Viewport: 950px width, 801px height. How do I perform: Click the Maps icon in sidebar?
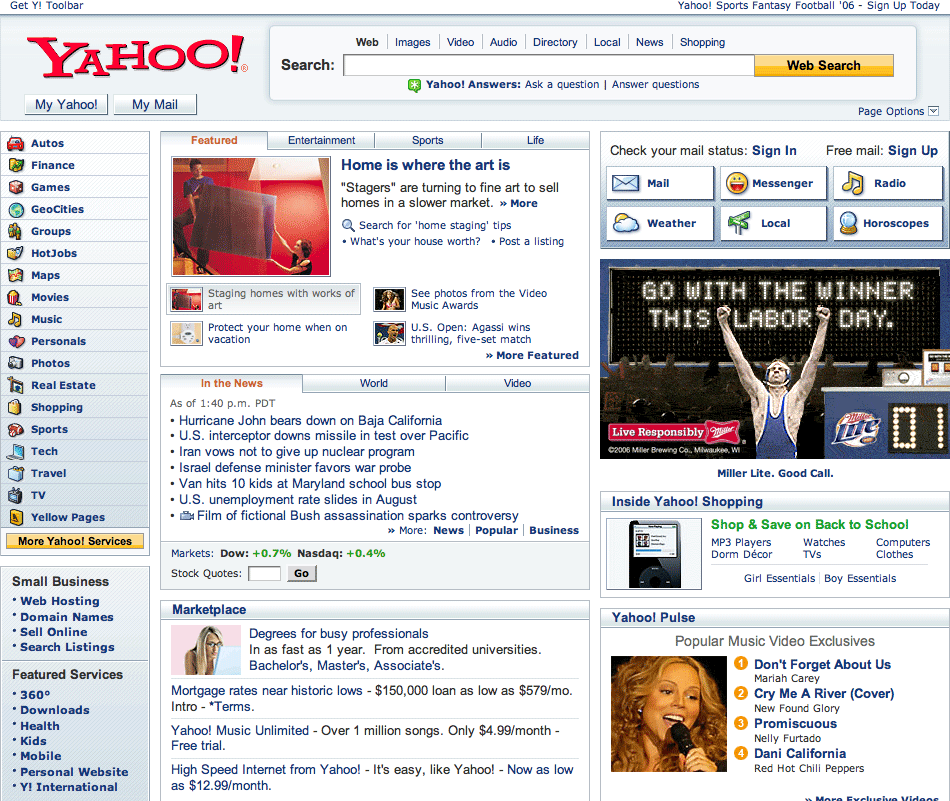pos(16,276)
